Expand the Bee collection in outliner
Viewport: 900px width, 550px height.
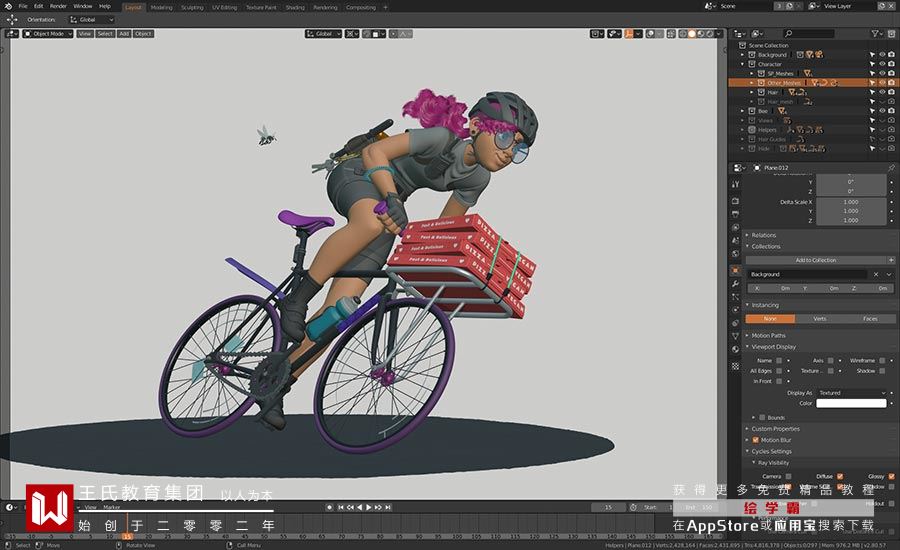[743, 111]
